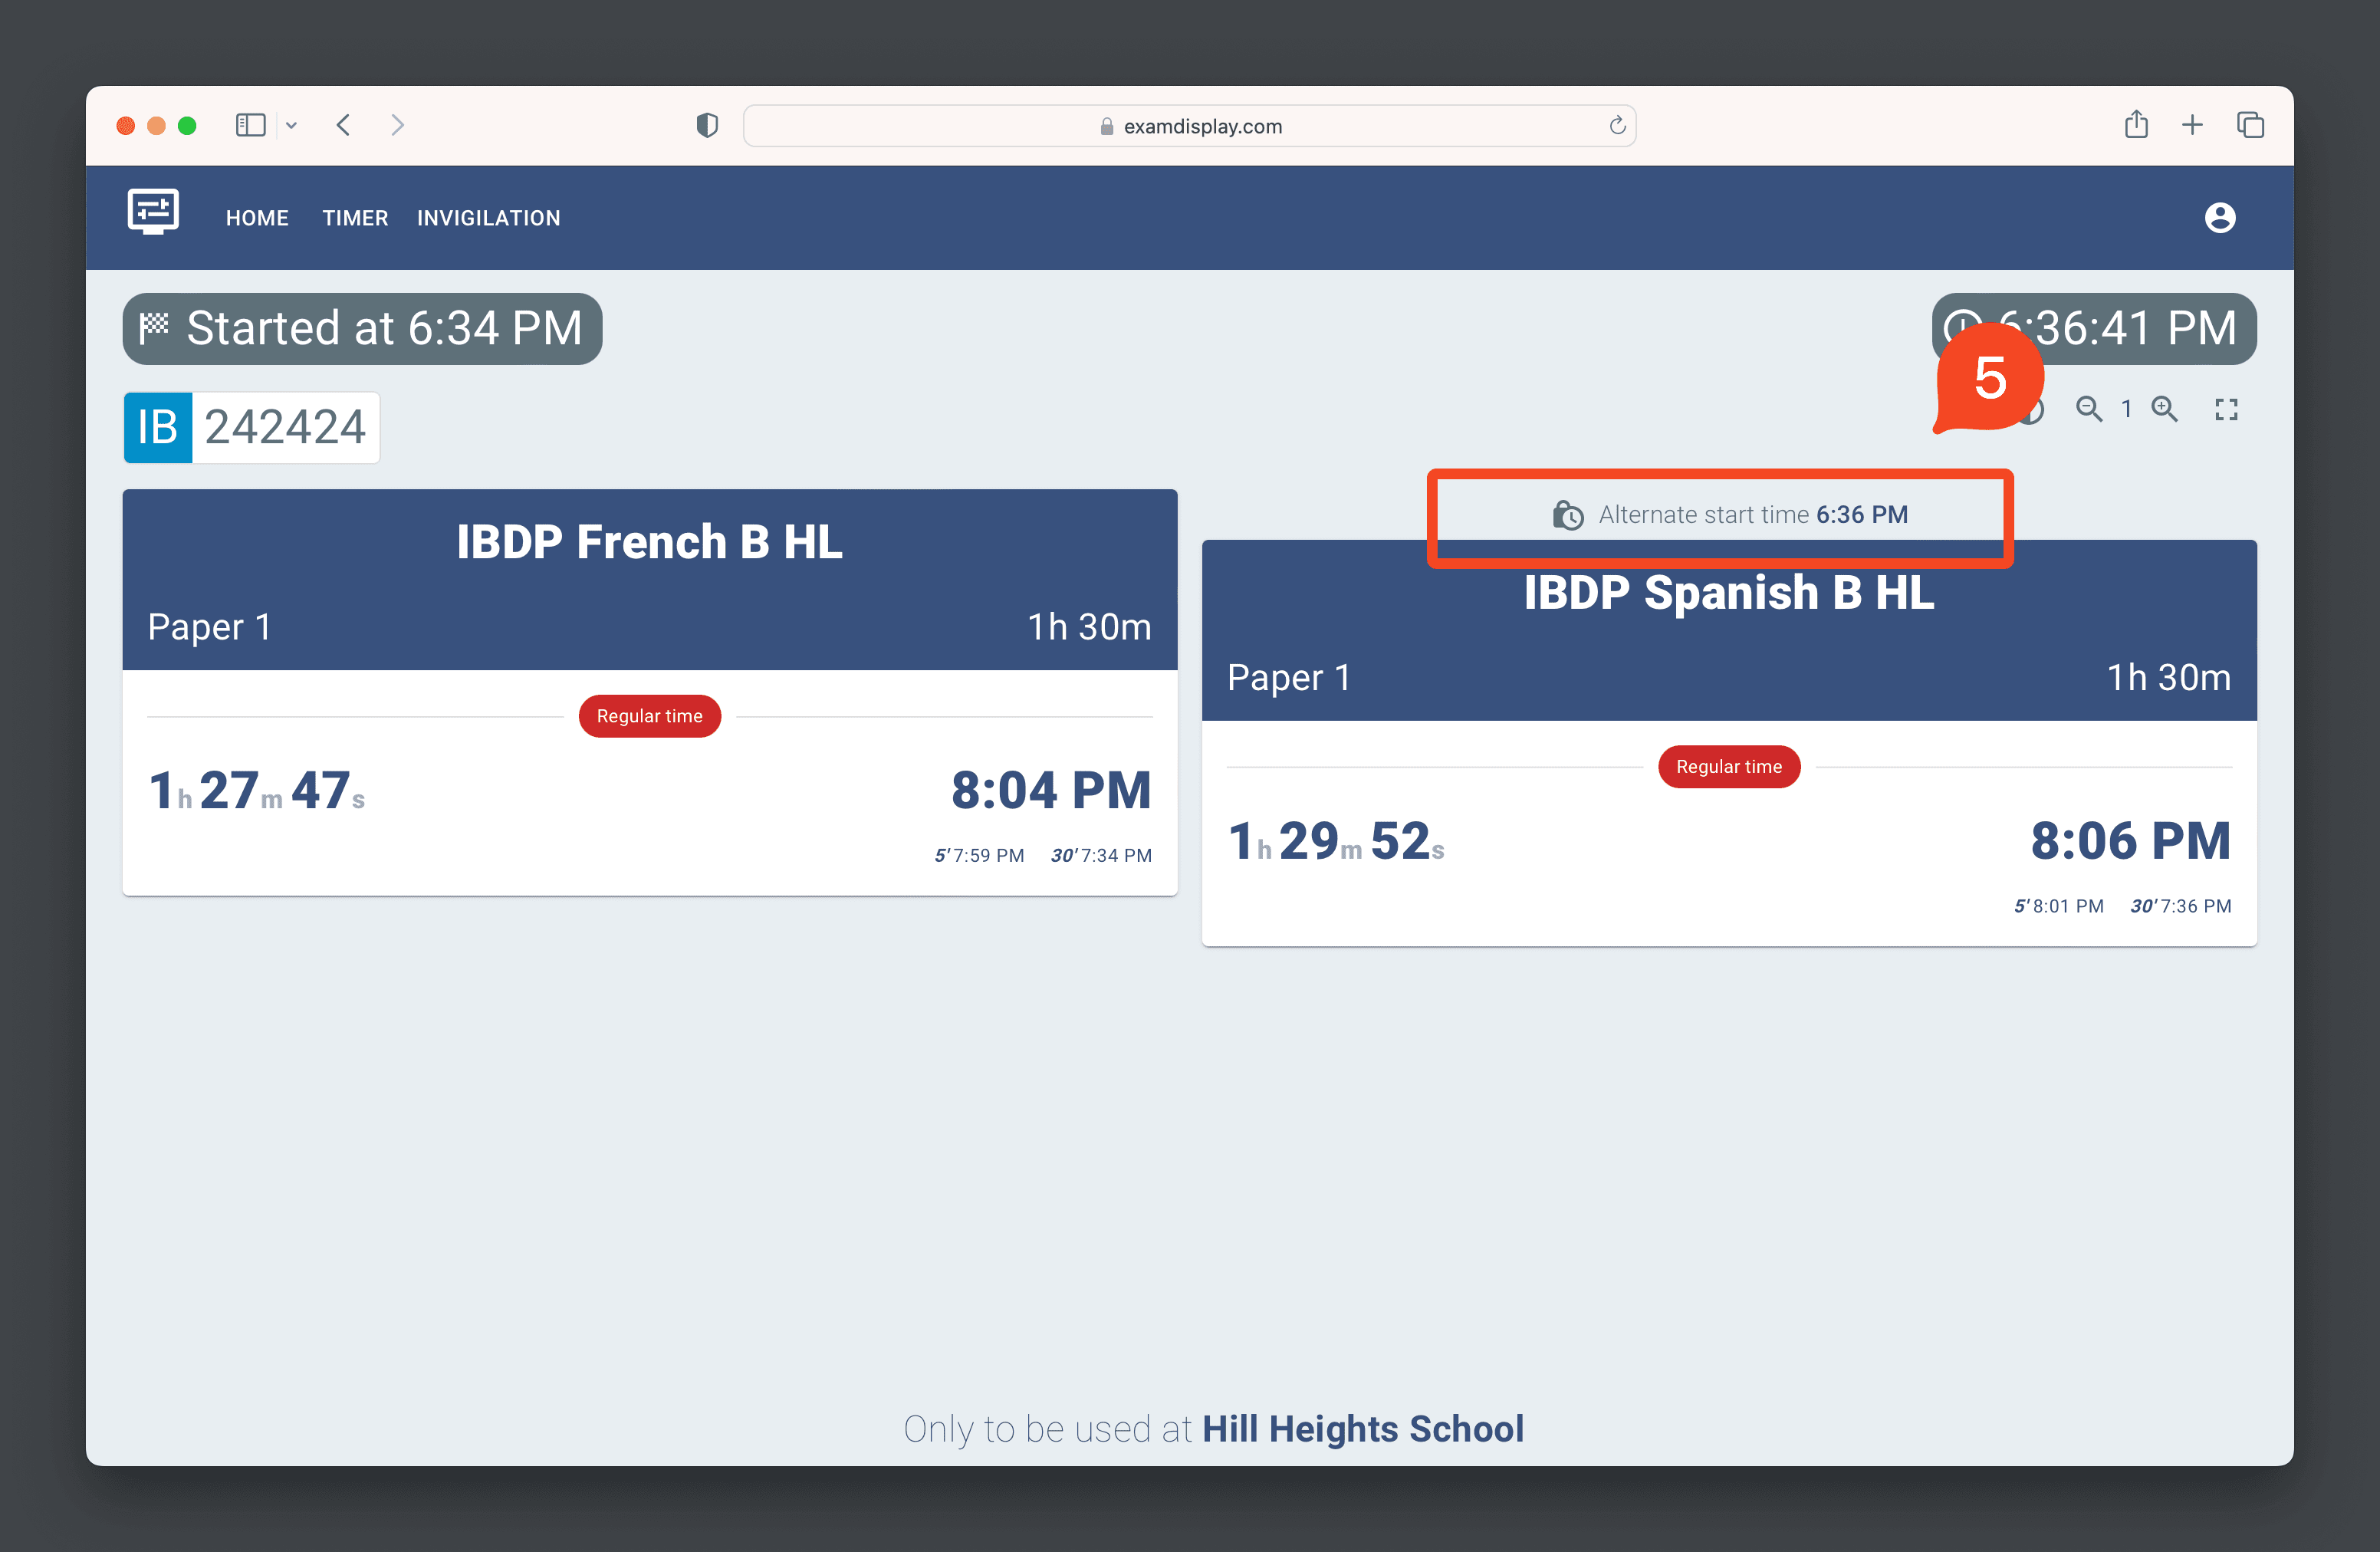Toggle the Safari sidebar icon
The width and height of the screenshot is (2380, 1552).
click(250, 125)
